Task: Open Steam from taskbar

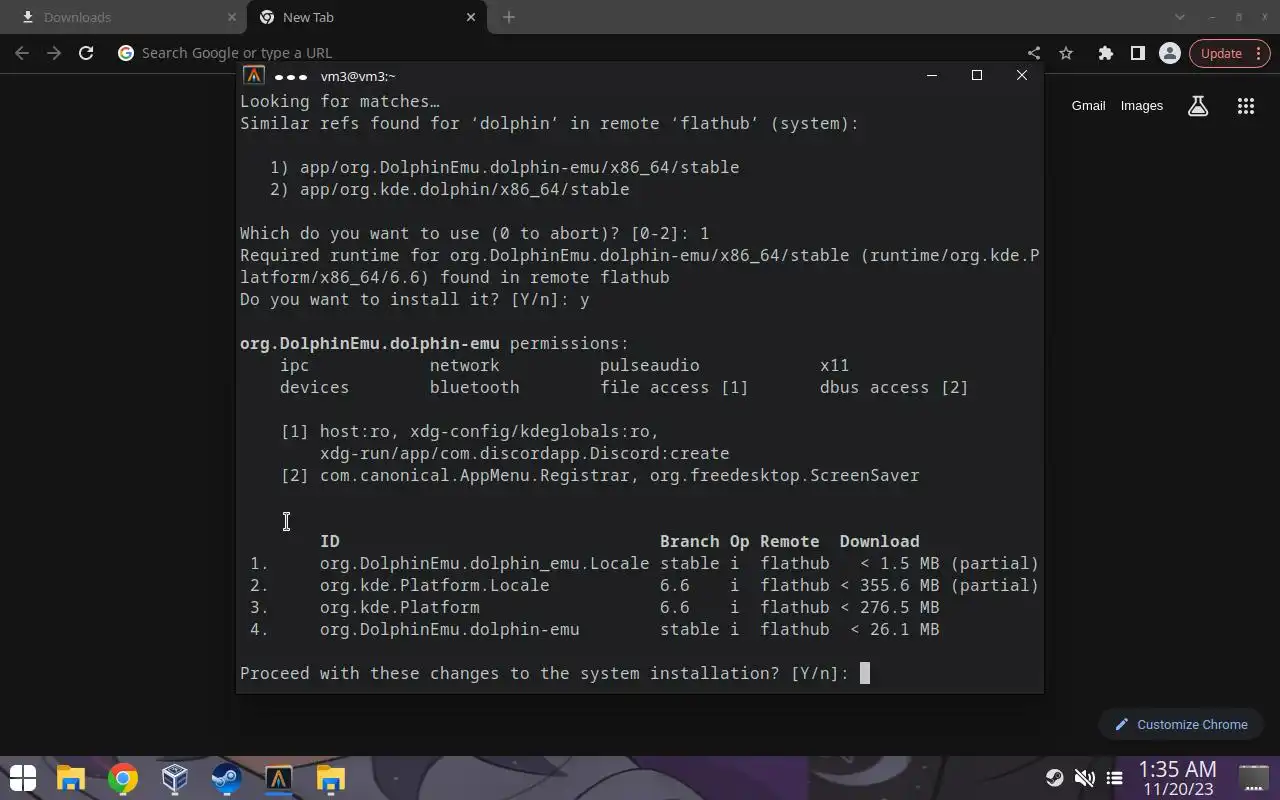Action: (x=226, y=778)
